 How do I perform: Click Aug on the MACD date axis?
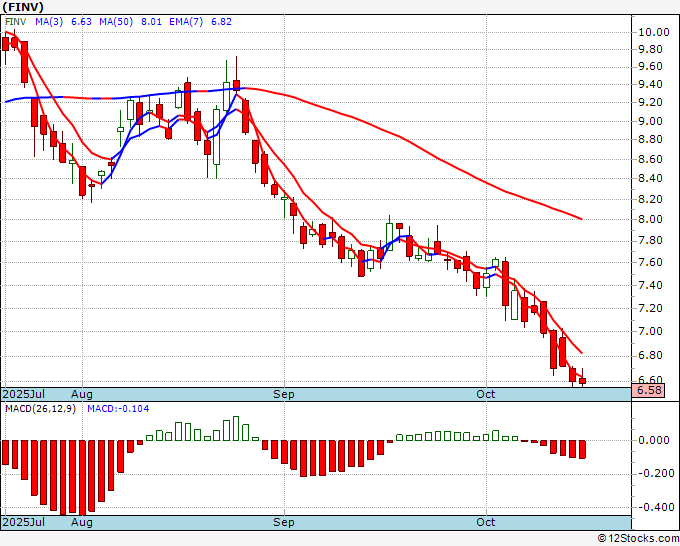(x=82, y=522)
